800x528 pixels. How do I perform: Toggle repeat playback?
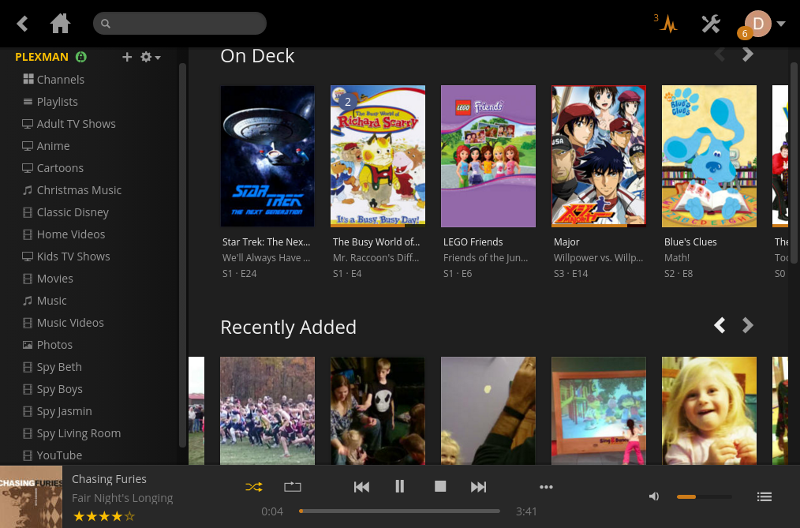click(292, 487)
